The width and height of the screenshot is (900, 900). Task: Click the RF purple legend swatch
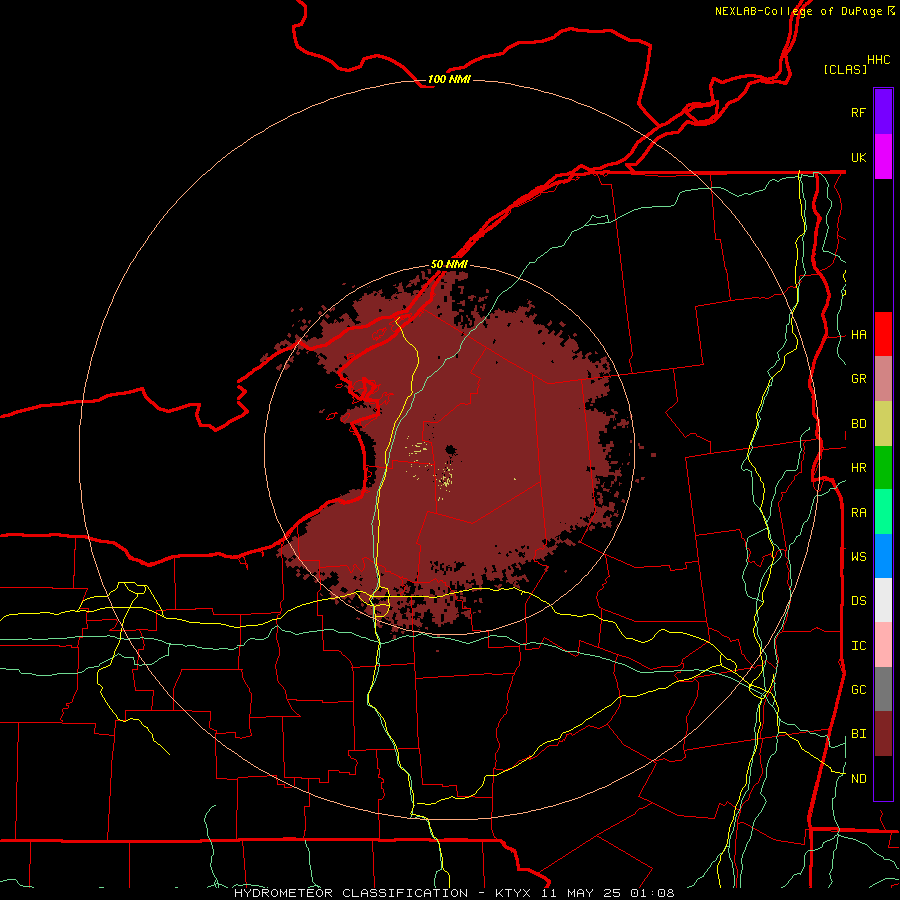(883, 112)
